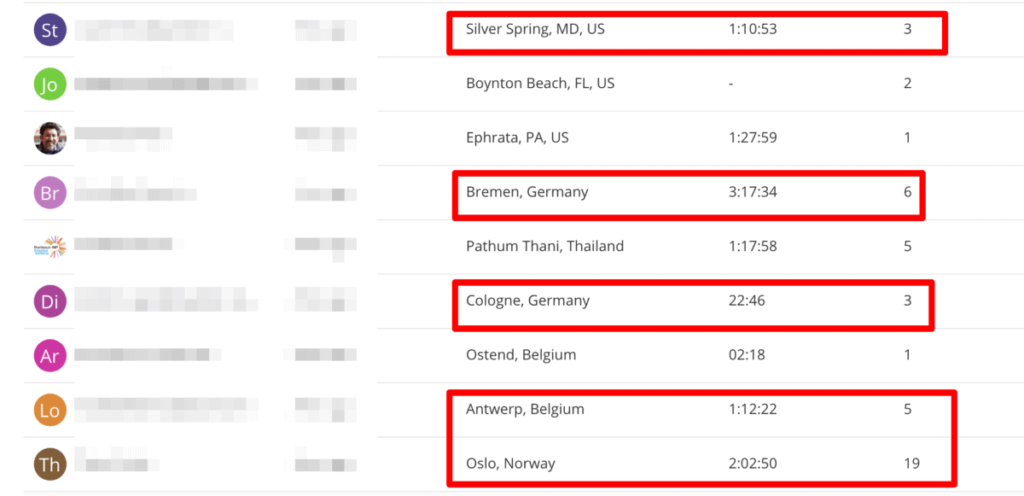Image resolution: width=1024 pixels, height=496 pixels.
Task: Click the Silver Spring, MD, US location
Action: [535, 29]
